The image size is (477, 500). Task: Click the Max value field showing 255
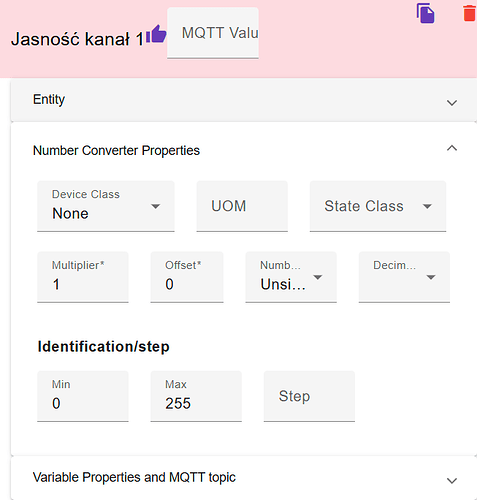point(196,396)
